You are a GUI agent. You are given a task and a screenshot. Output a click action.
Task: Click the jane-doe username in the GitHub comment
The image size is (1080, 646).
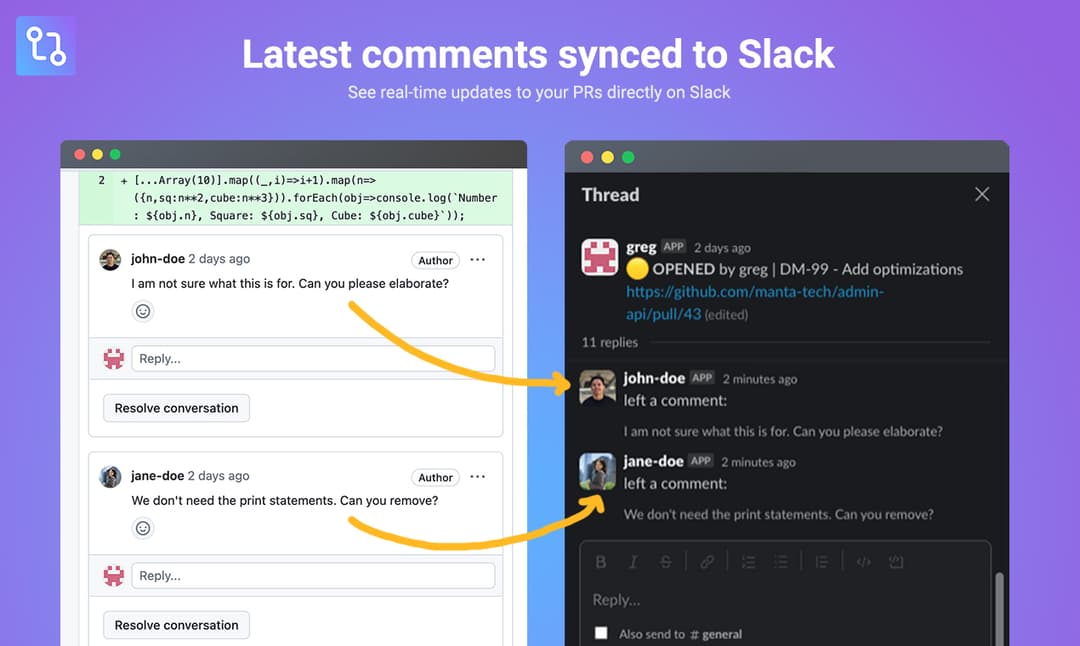158,476
